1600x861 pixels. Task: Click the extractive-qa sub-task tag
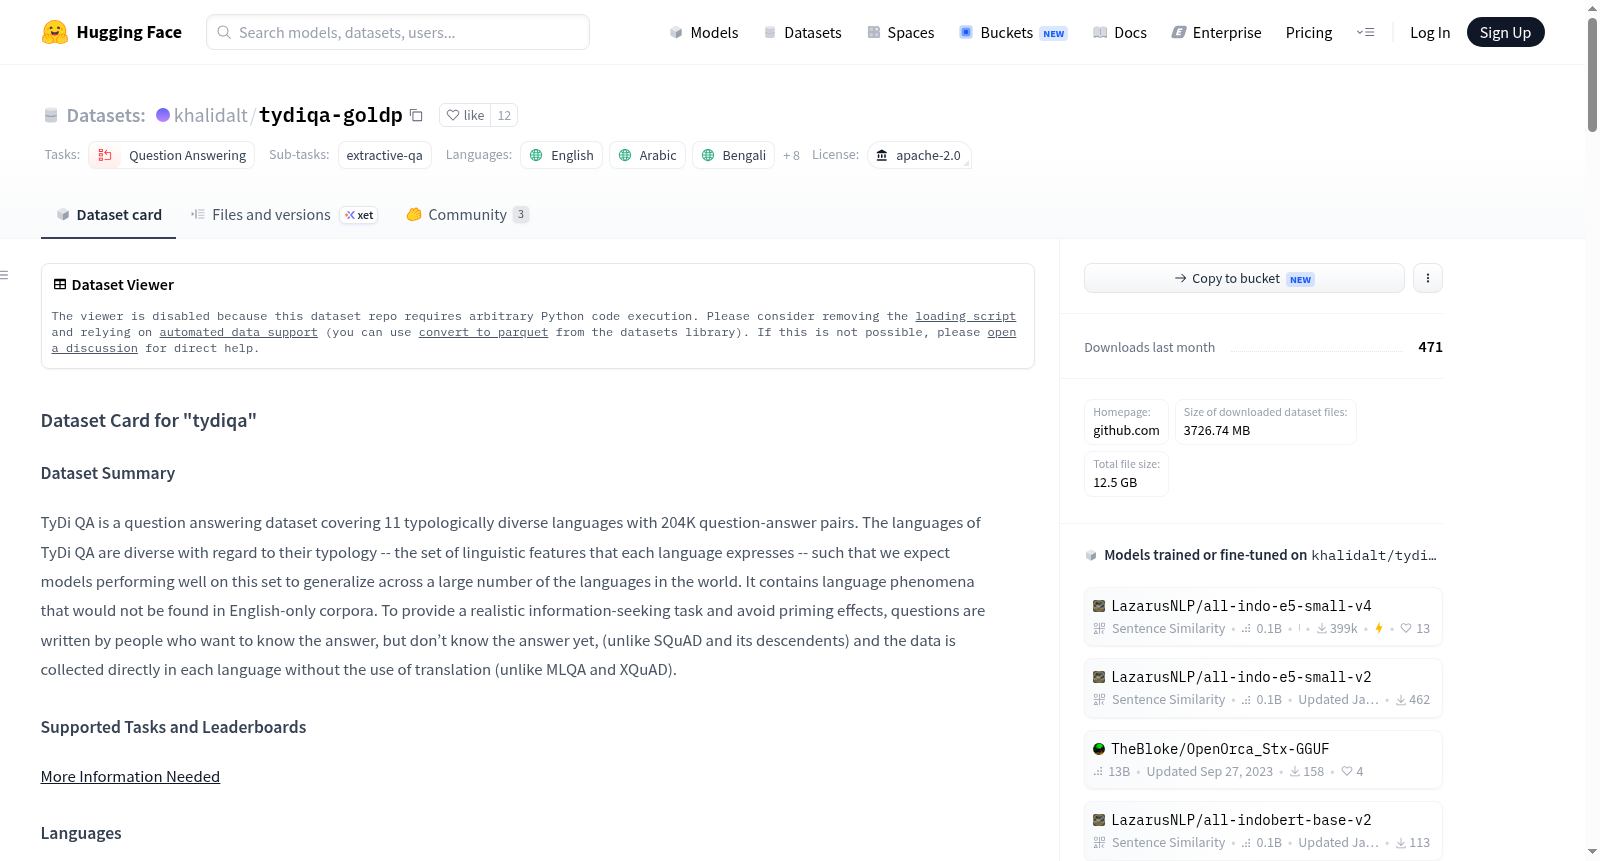[x=385, y=155]
